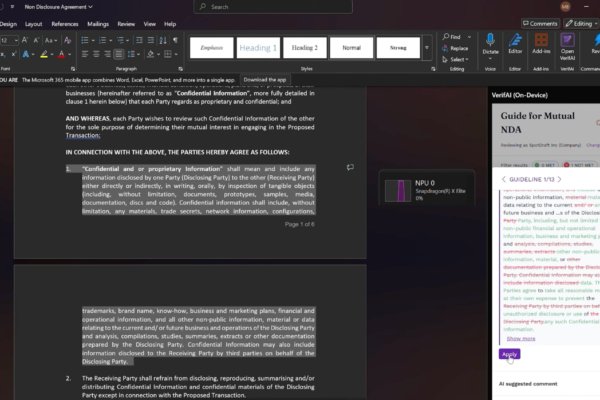Image resolution: width=600 pixels, height=400 pixels.
Task: Open the Add-ins button
Action: [x=541, y=42]
